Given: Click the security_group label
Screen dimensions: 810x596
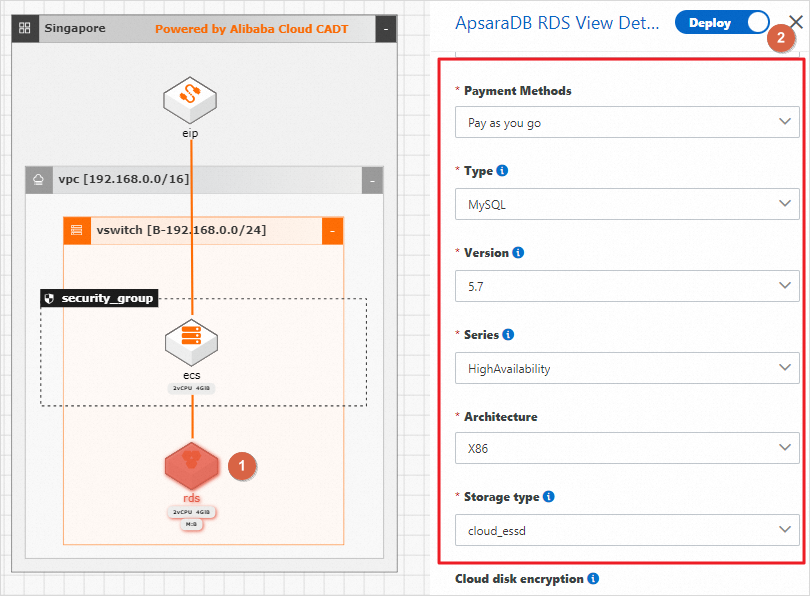Looking at the screenshot, I should pos(107,299).
